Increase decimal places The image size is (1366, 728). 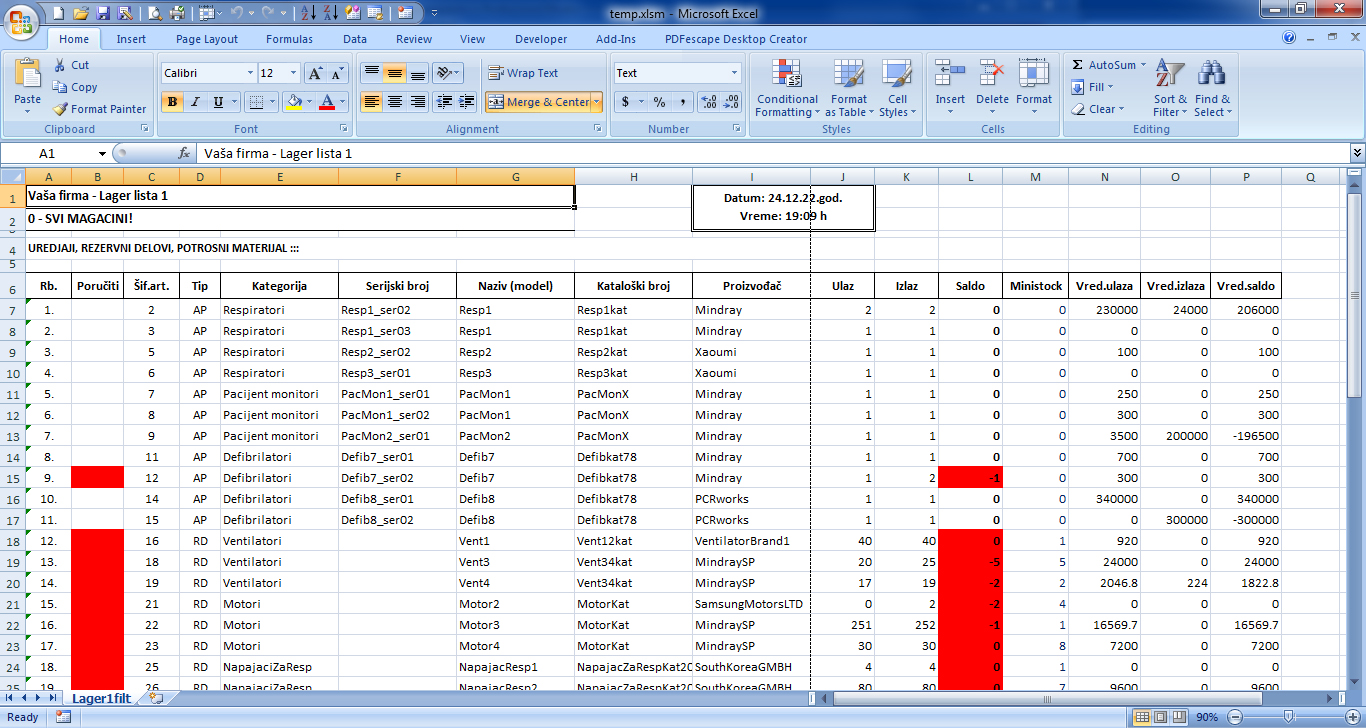(709, 102)
